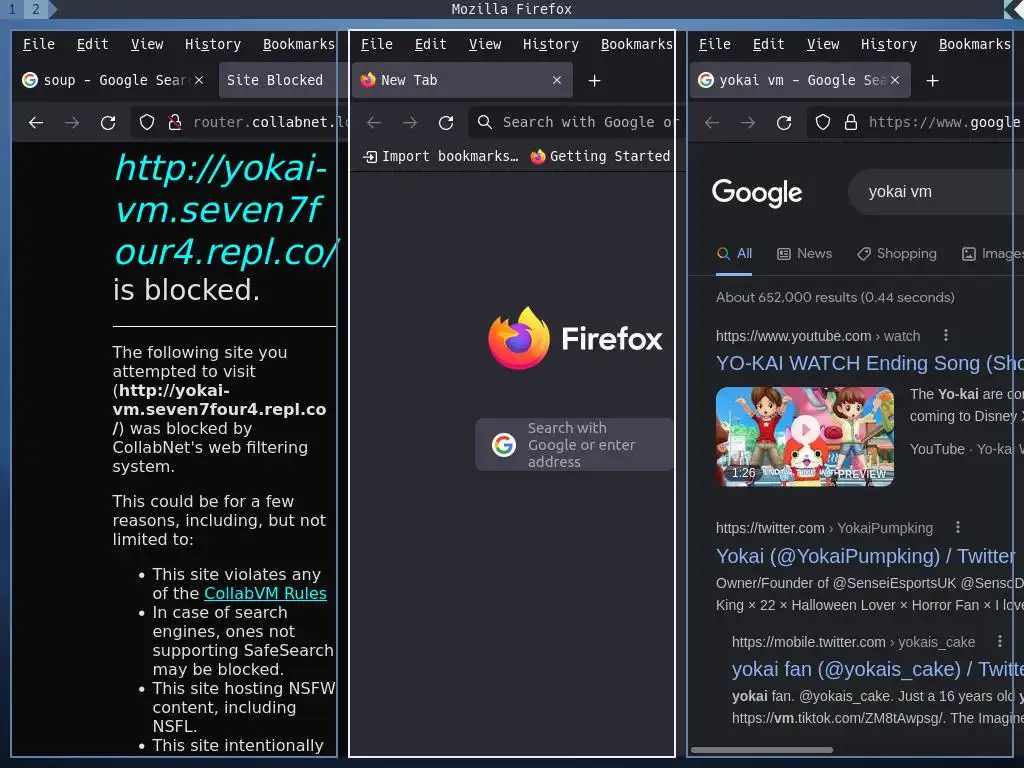Open options for mobile.twitter.com result
Image resolution: width=1024 pixels, height=768 pixels.
(999, 641)
